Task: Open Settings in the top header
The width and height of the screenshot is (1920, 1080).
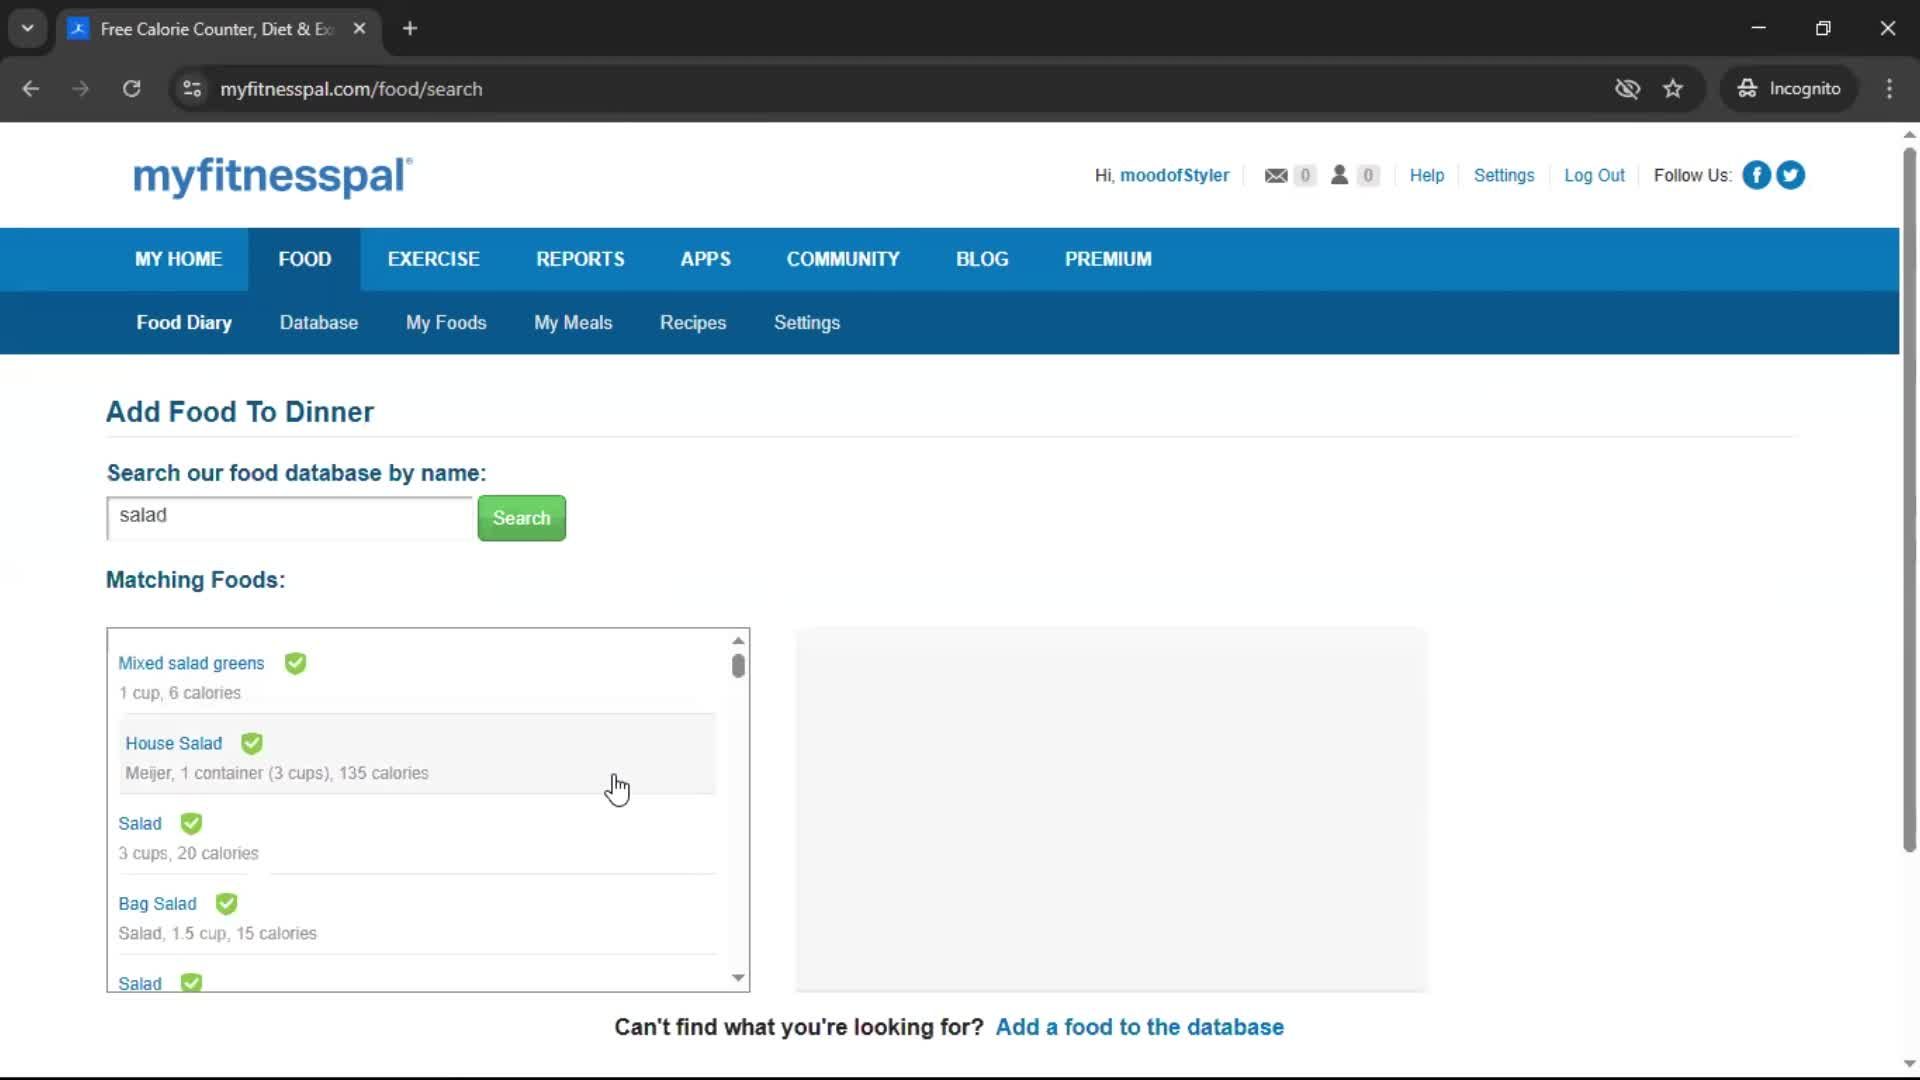Action: (x=1504, y=175)
